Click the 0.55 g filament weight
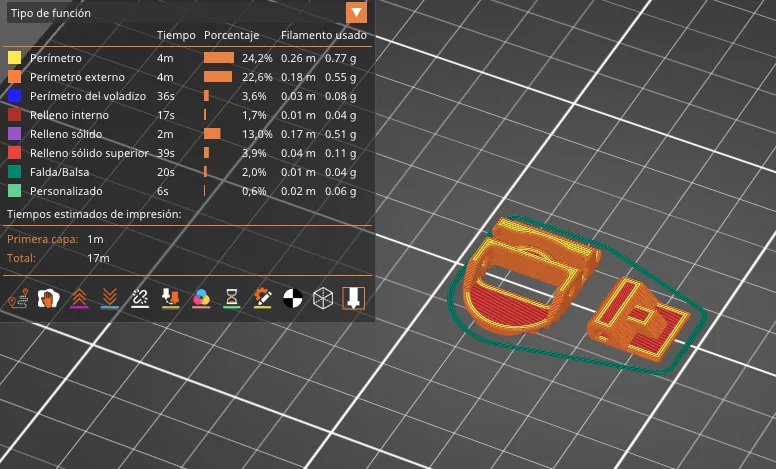This screenshot has width=776, height=469. coord(340,77)
